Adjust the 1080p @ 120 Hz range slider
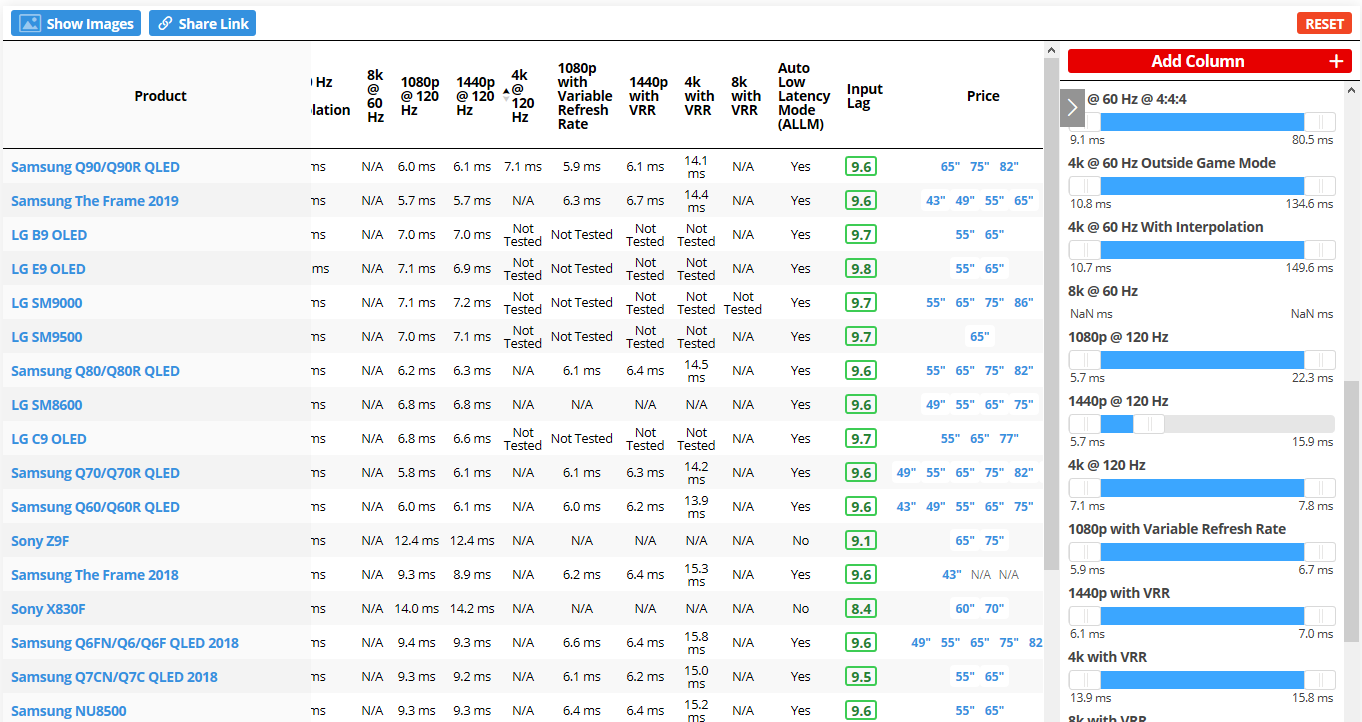The height and width of the screenshot is (722, 1362). click(1201, 360)
